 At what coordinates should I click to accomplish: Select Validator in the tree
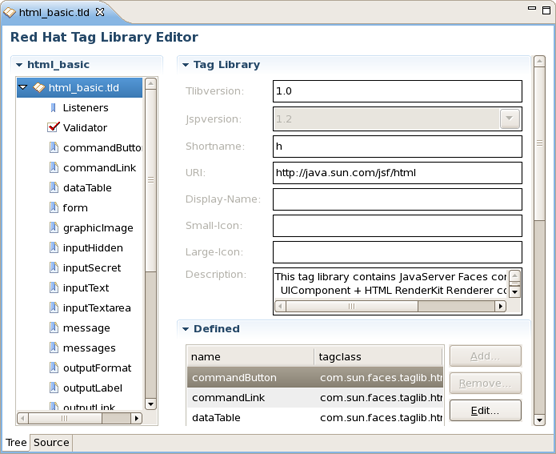click(x=85, y=128)
